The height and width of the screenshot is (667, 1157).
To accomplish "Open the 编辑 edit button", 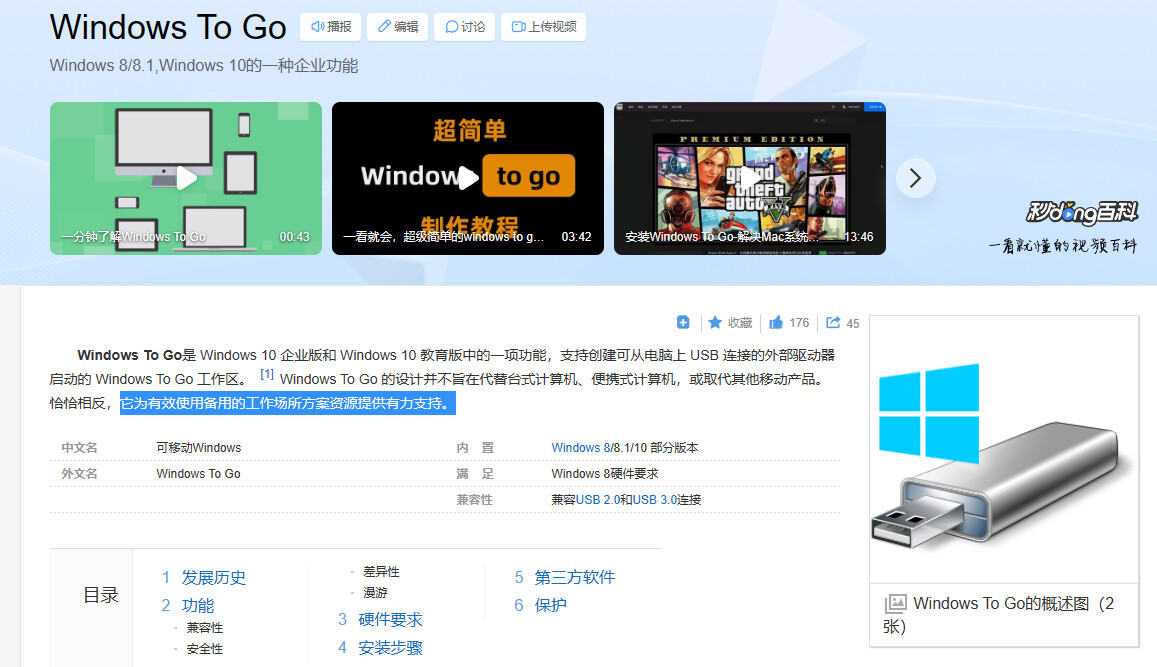I will (x=398, y=27).
